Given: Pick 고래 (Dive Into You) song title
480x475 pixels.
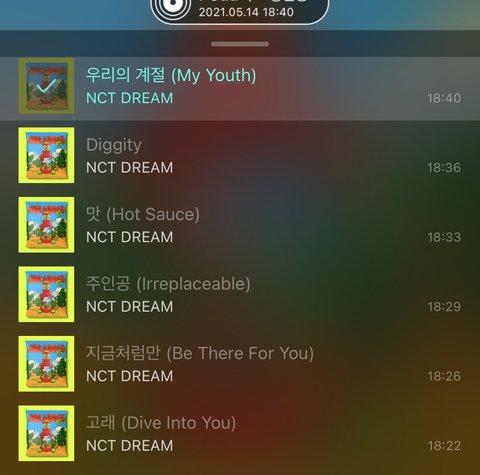Looking at the screenshot, I should point(161,423).
